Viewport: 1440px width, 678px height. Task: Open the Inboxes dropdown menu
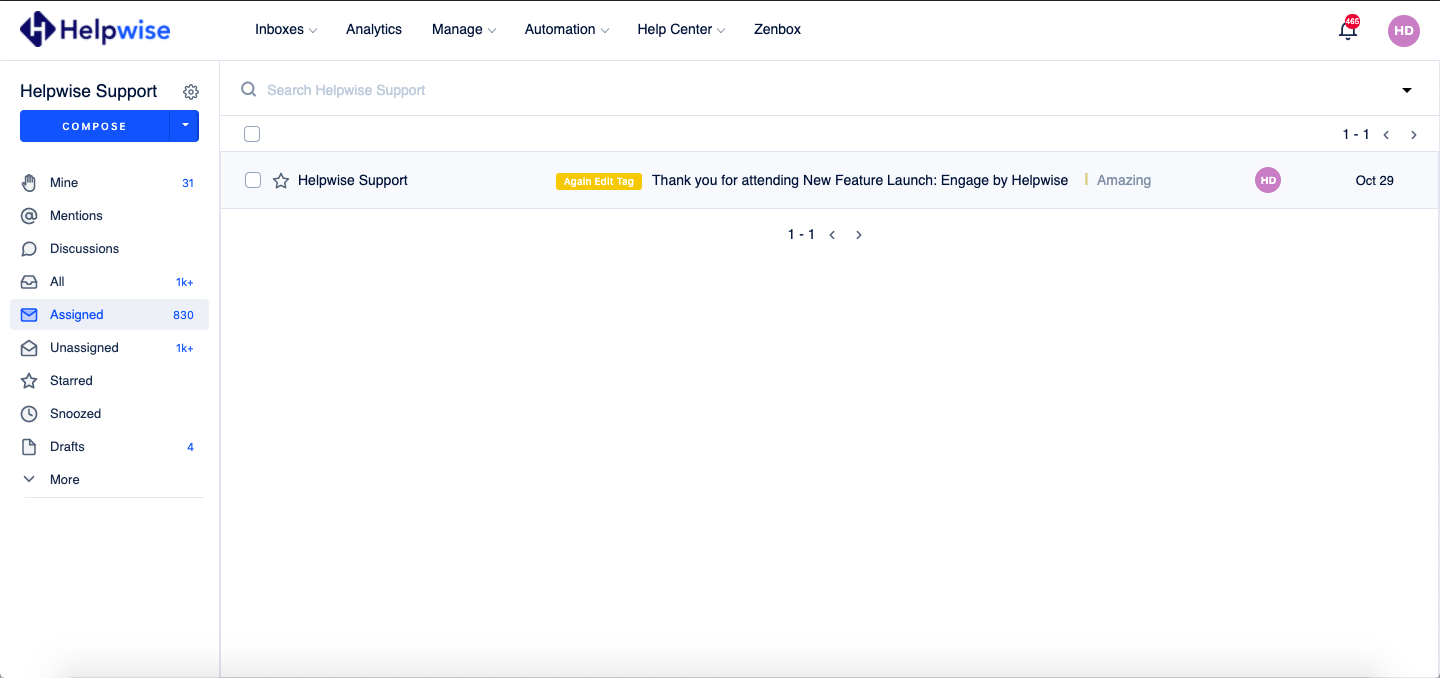286,29
